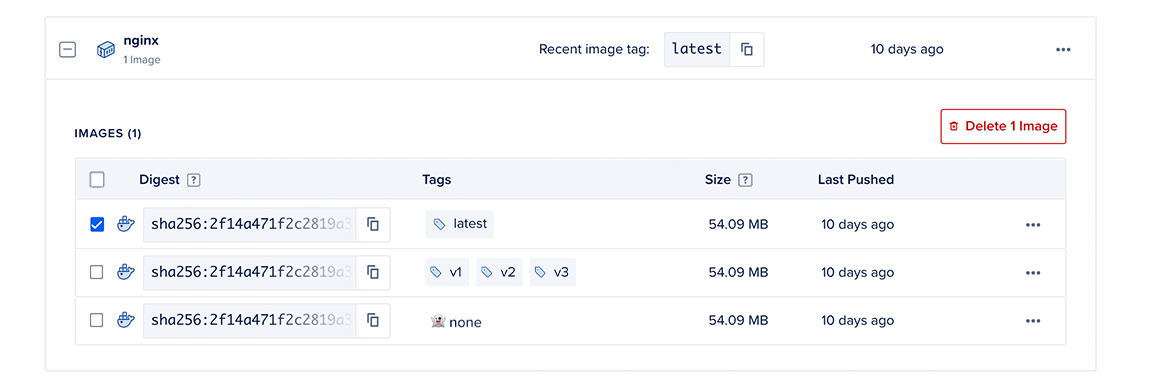
Task: Click the nginx repository container icon
Action: click(x=106, y=50)
